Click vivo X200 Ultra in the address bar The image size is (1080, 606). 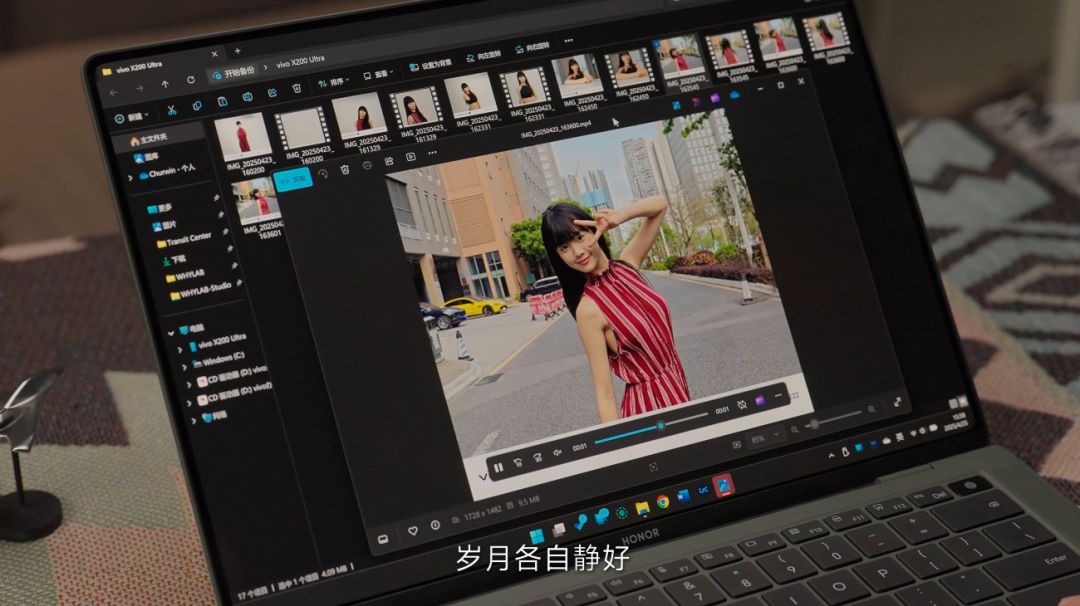300,61
